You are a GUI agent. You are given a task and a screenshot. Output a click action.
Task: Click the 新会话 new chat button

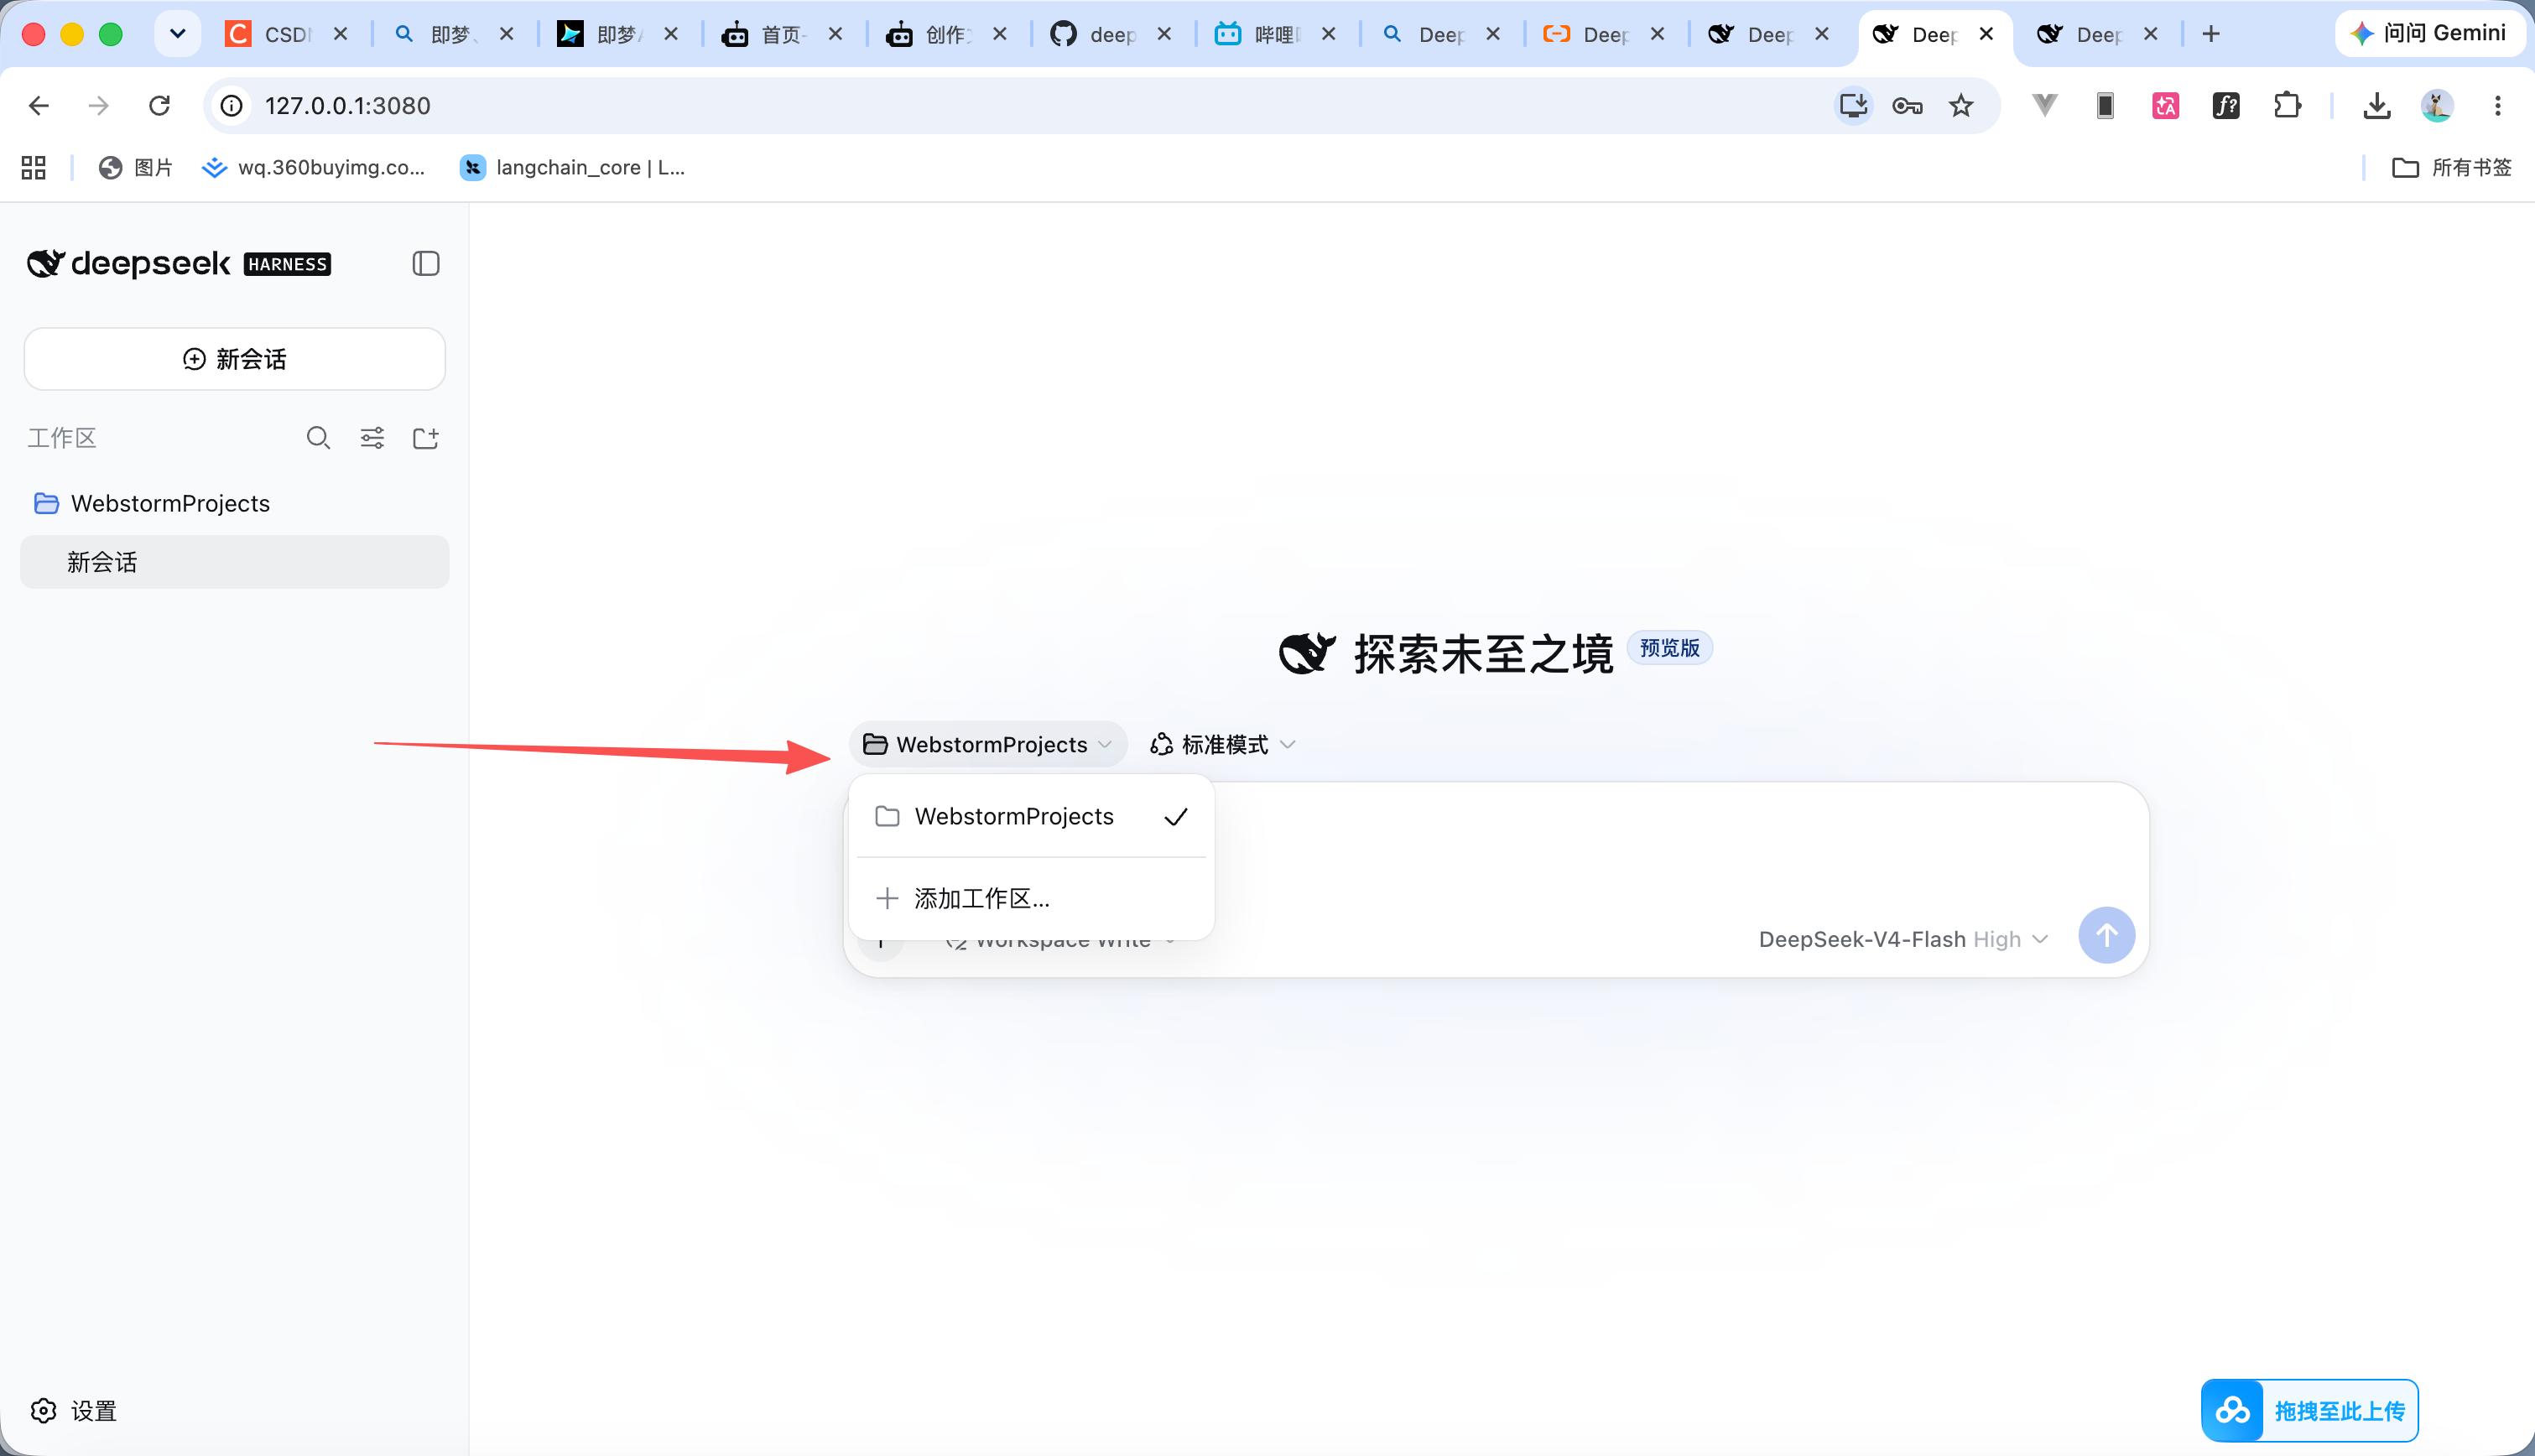click(x=235, y=359)
